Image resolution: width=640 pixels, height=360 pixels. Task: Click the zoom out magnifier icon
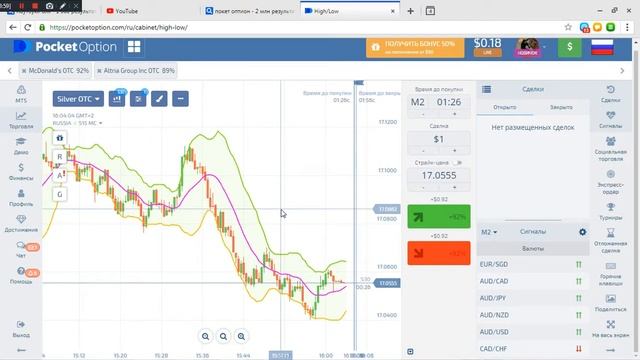[x=205, y=336]
